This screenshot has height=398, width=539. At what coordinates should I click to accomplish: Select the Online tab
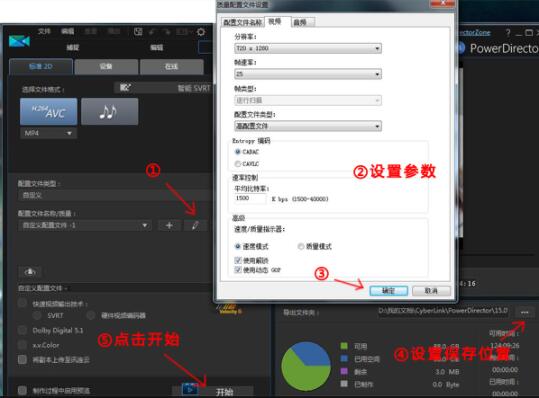pos(172,66)
